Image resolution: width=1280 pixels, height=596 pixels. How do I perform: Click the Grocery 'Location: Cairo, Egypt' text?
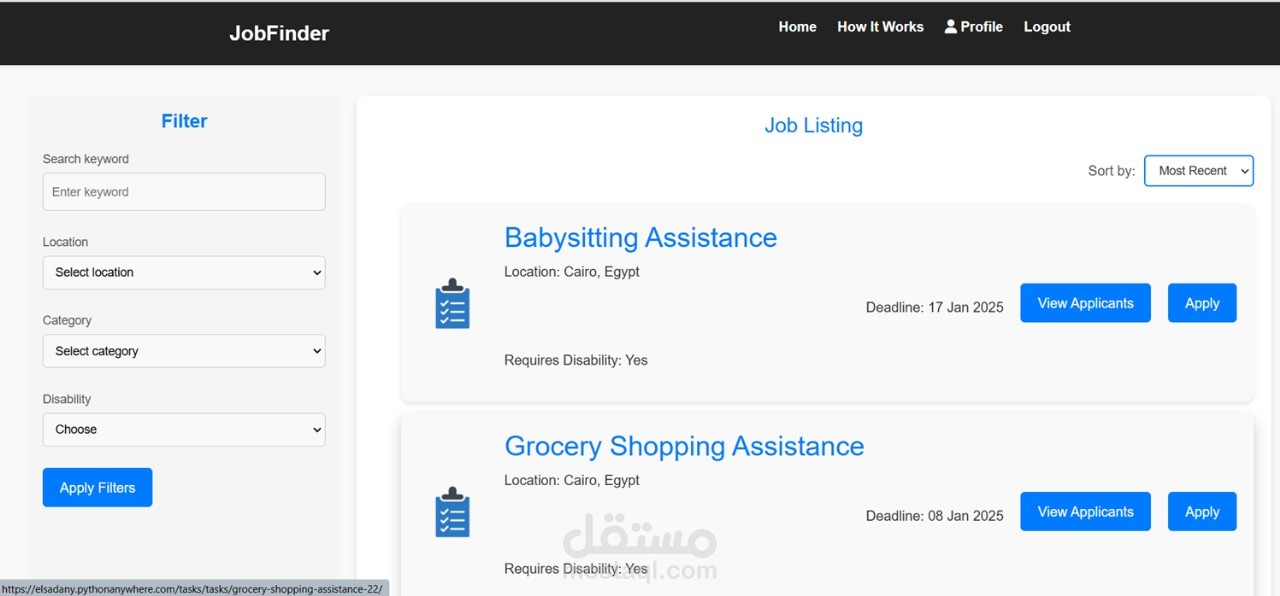click(x=572, y=480)
